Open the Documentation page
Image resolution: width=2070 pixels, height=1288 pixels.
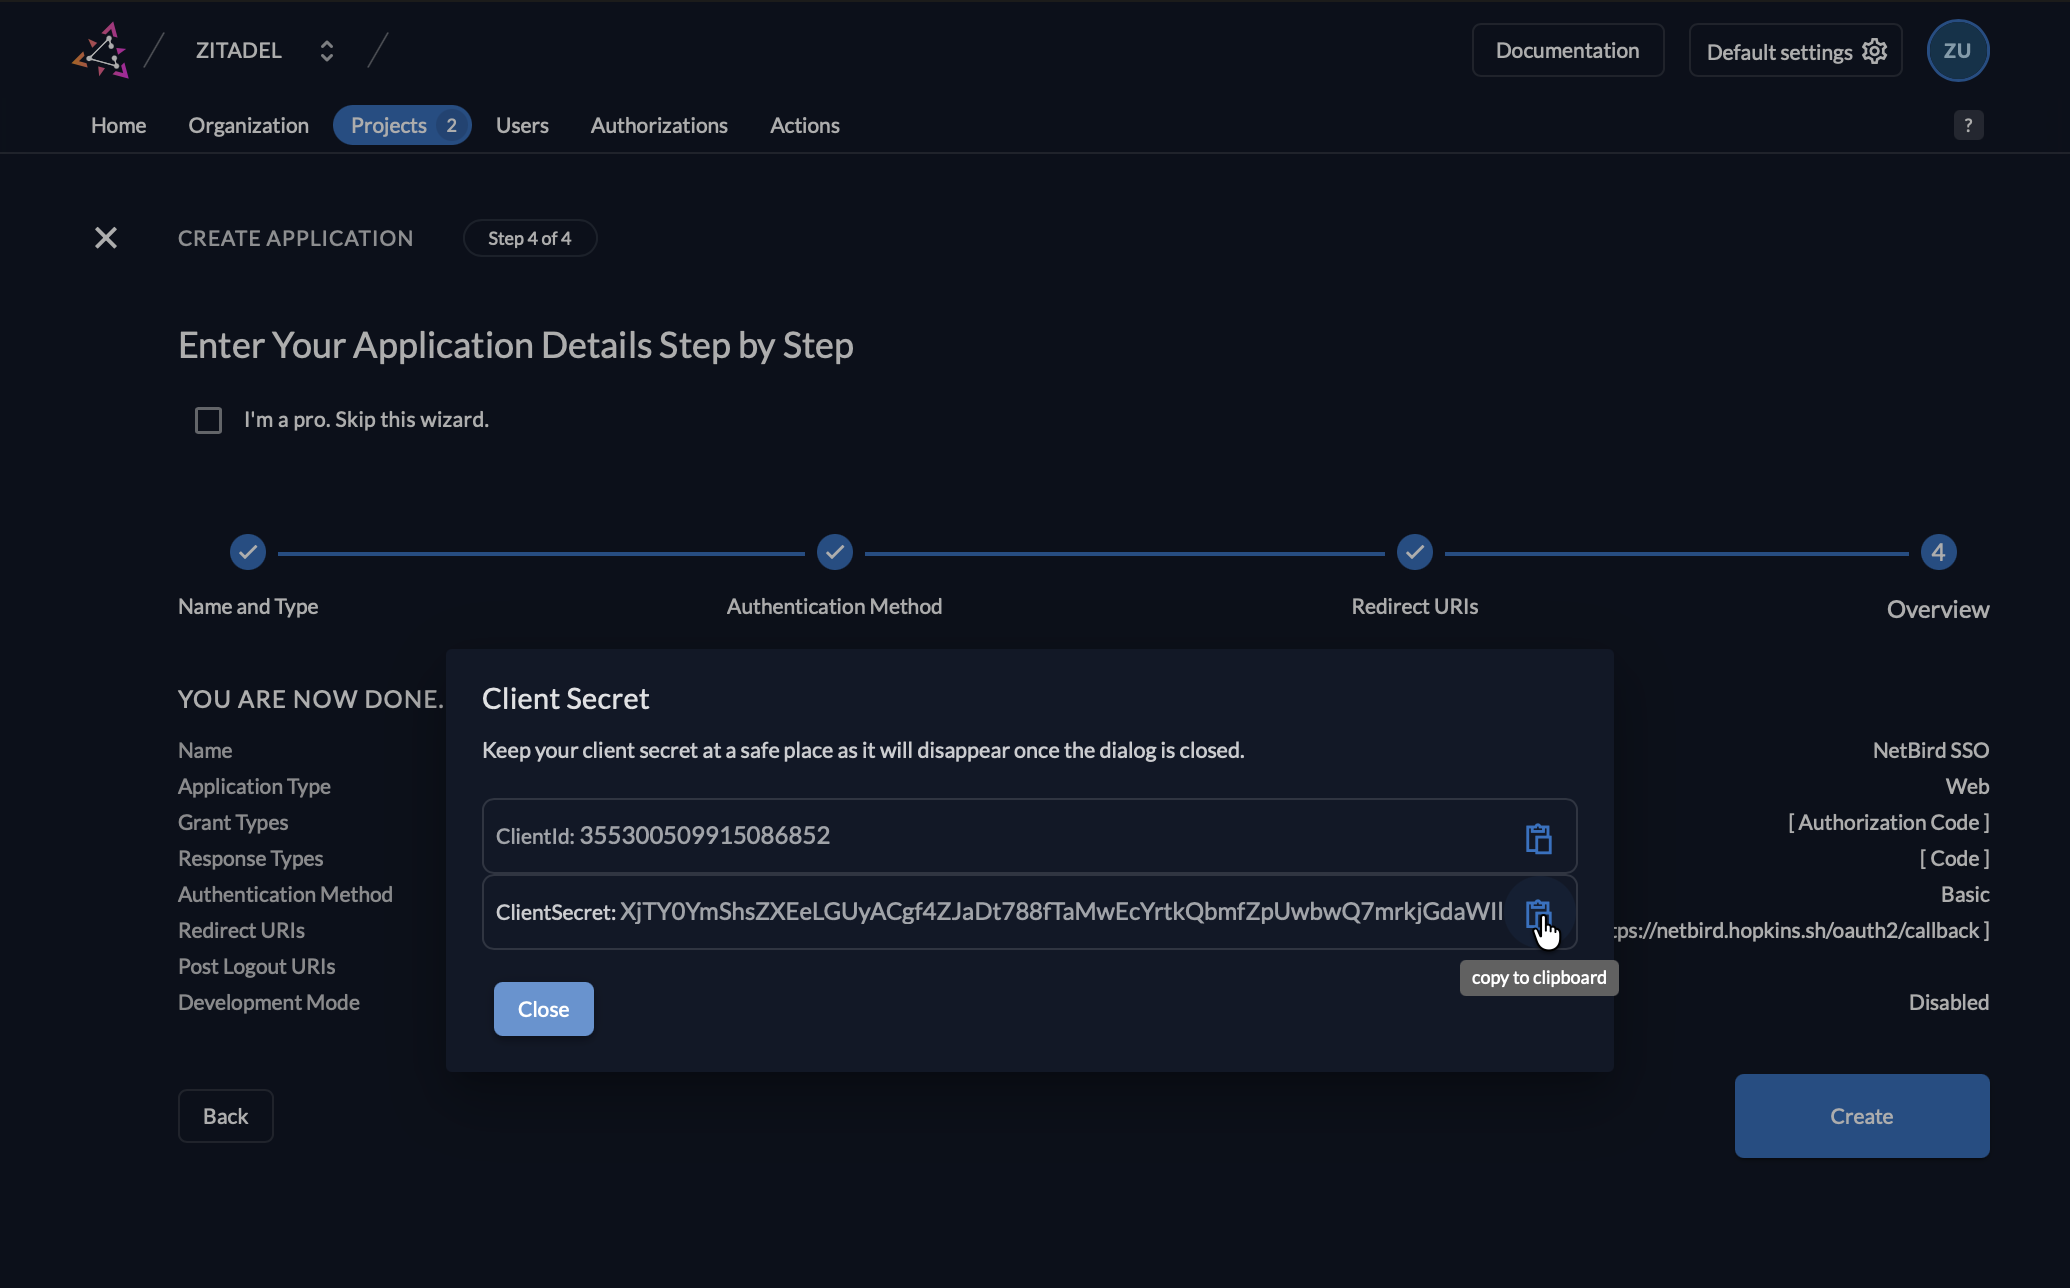1567,49
